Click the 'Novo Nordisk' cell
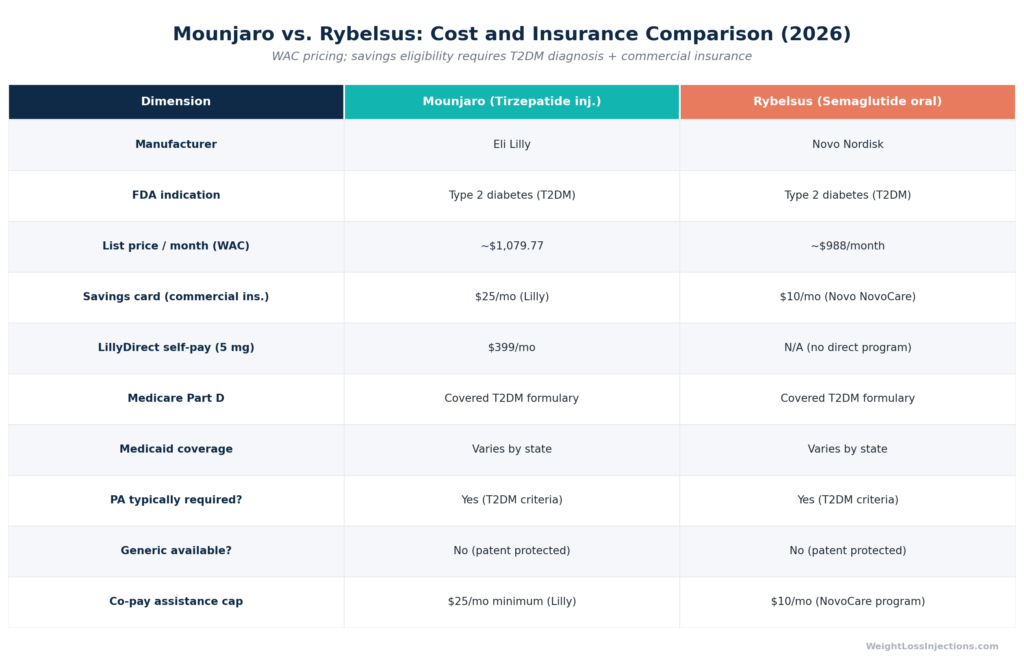Image resolution: width=1024 pixels, height=659 pixels. pyautogui.click(x=848, y=144)
